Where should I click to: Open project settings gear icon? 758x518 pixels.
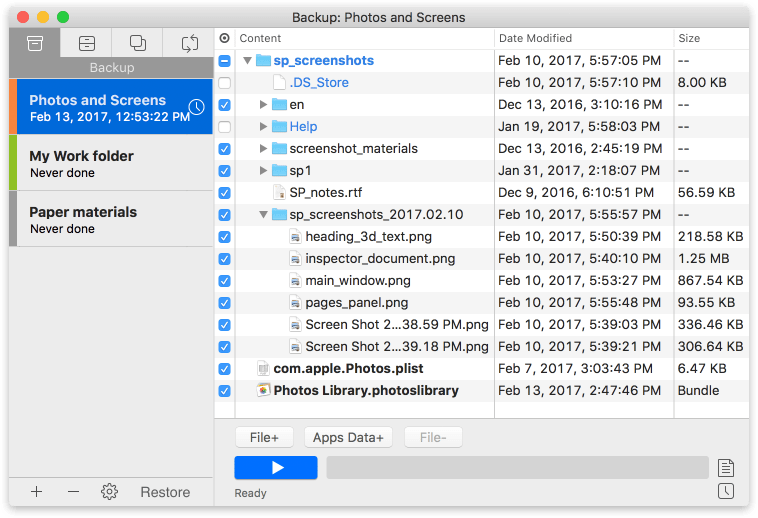point(109,492)
